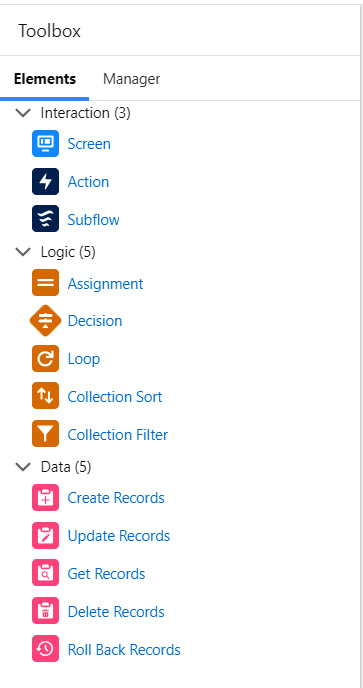The height and width of the screenshot is (688, 363).
Task: Click the diamond Decision icon
Action: coord(45,321)
